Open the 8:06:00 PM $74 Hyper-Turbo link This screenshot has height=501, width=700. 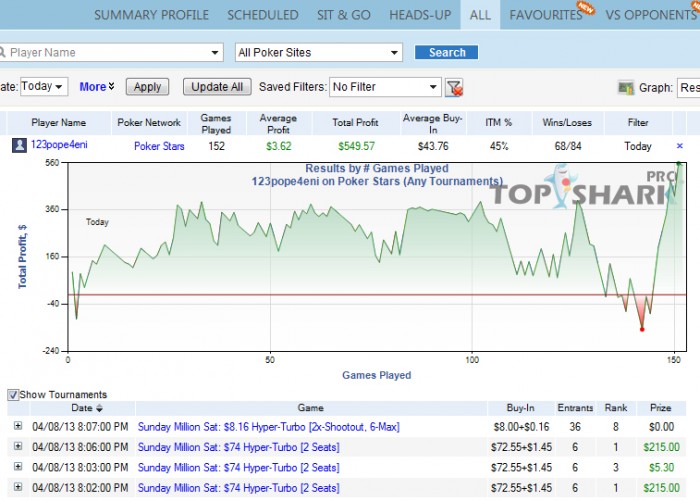tap(238, 447)
